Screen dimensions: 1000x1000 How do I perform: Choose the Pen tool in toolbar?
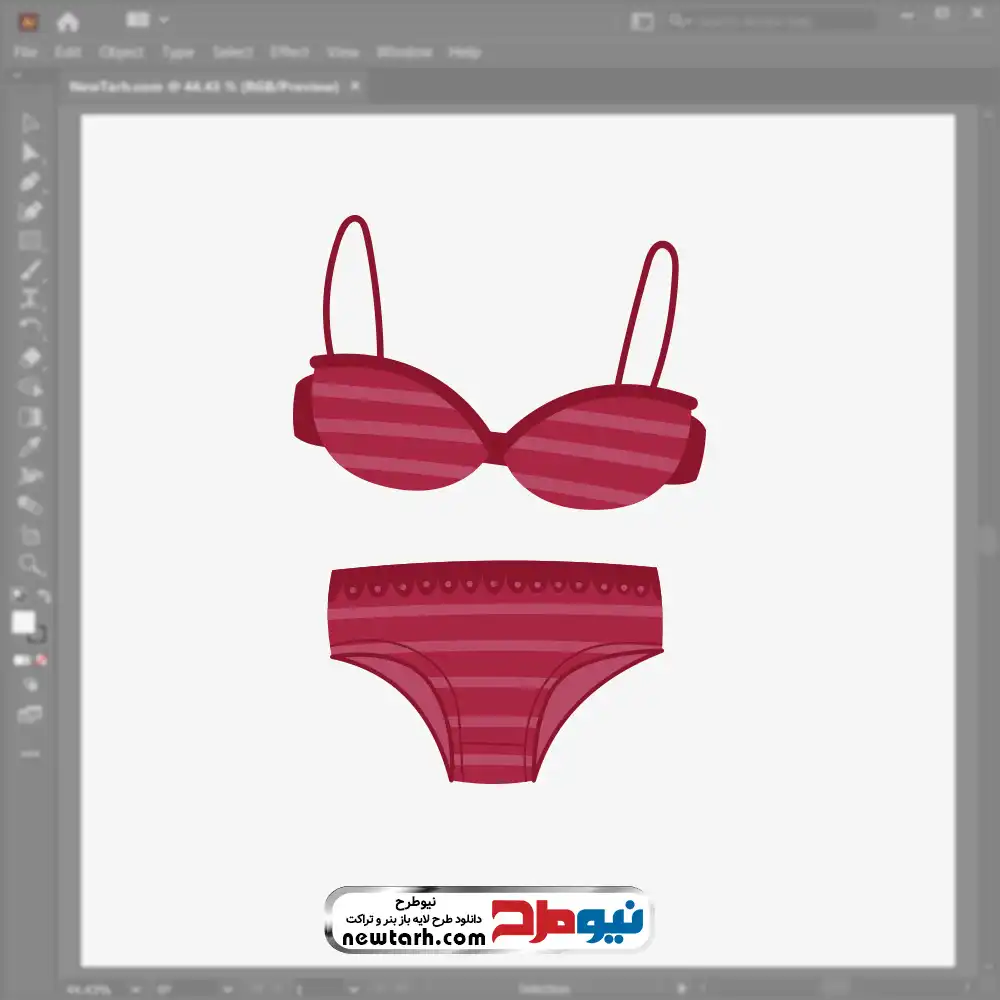point(30,182)
